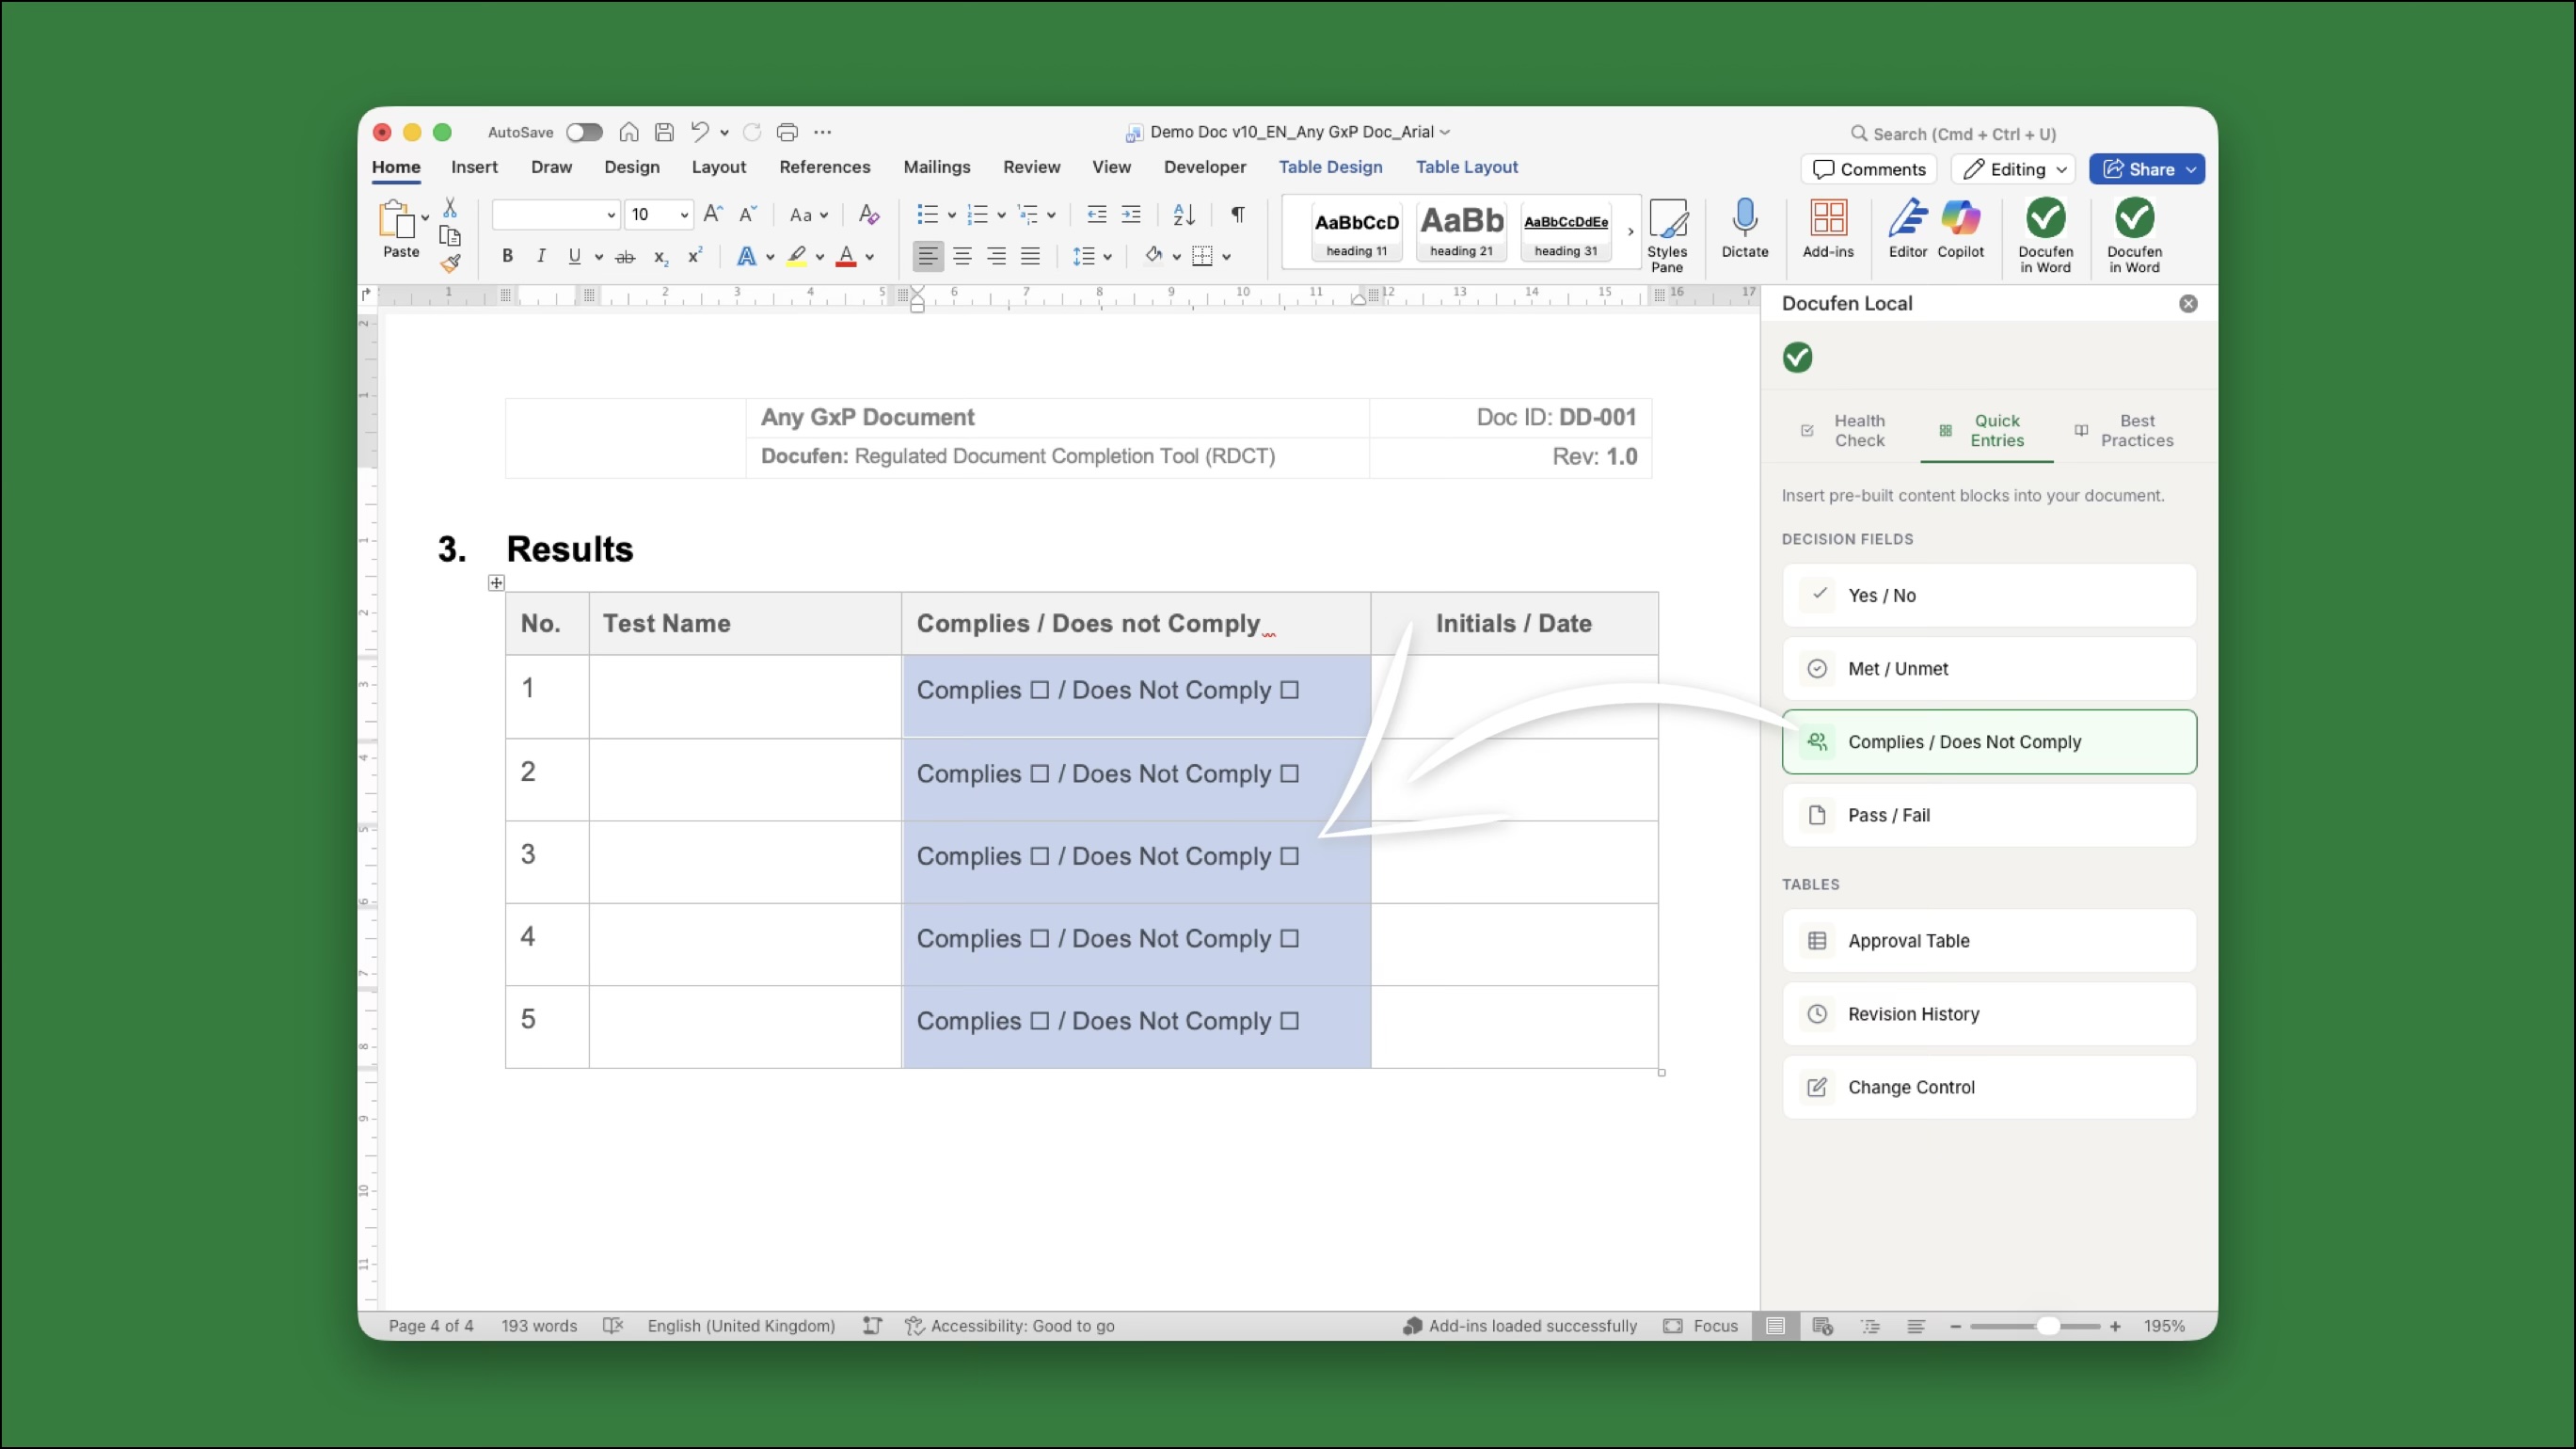Open the Editing mode dropdown

pyautogui.click(x=2013, y=169)
